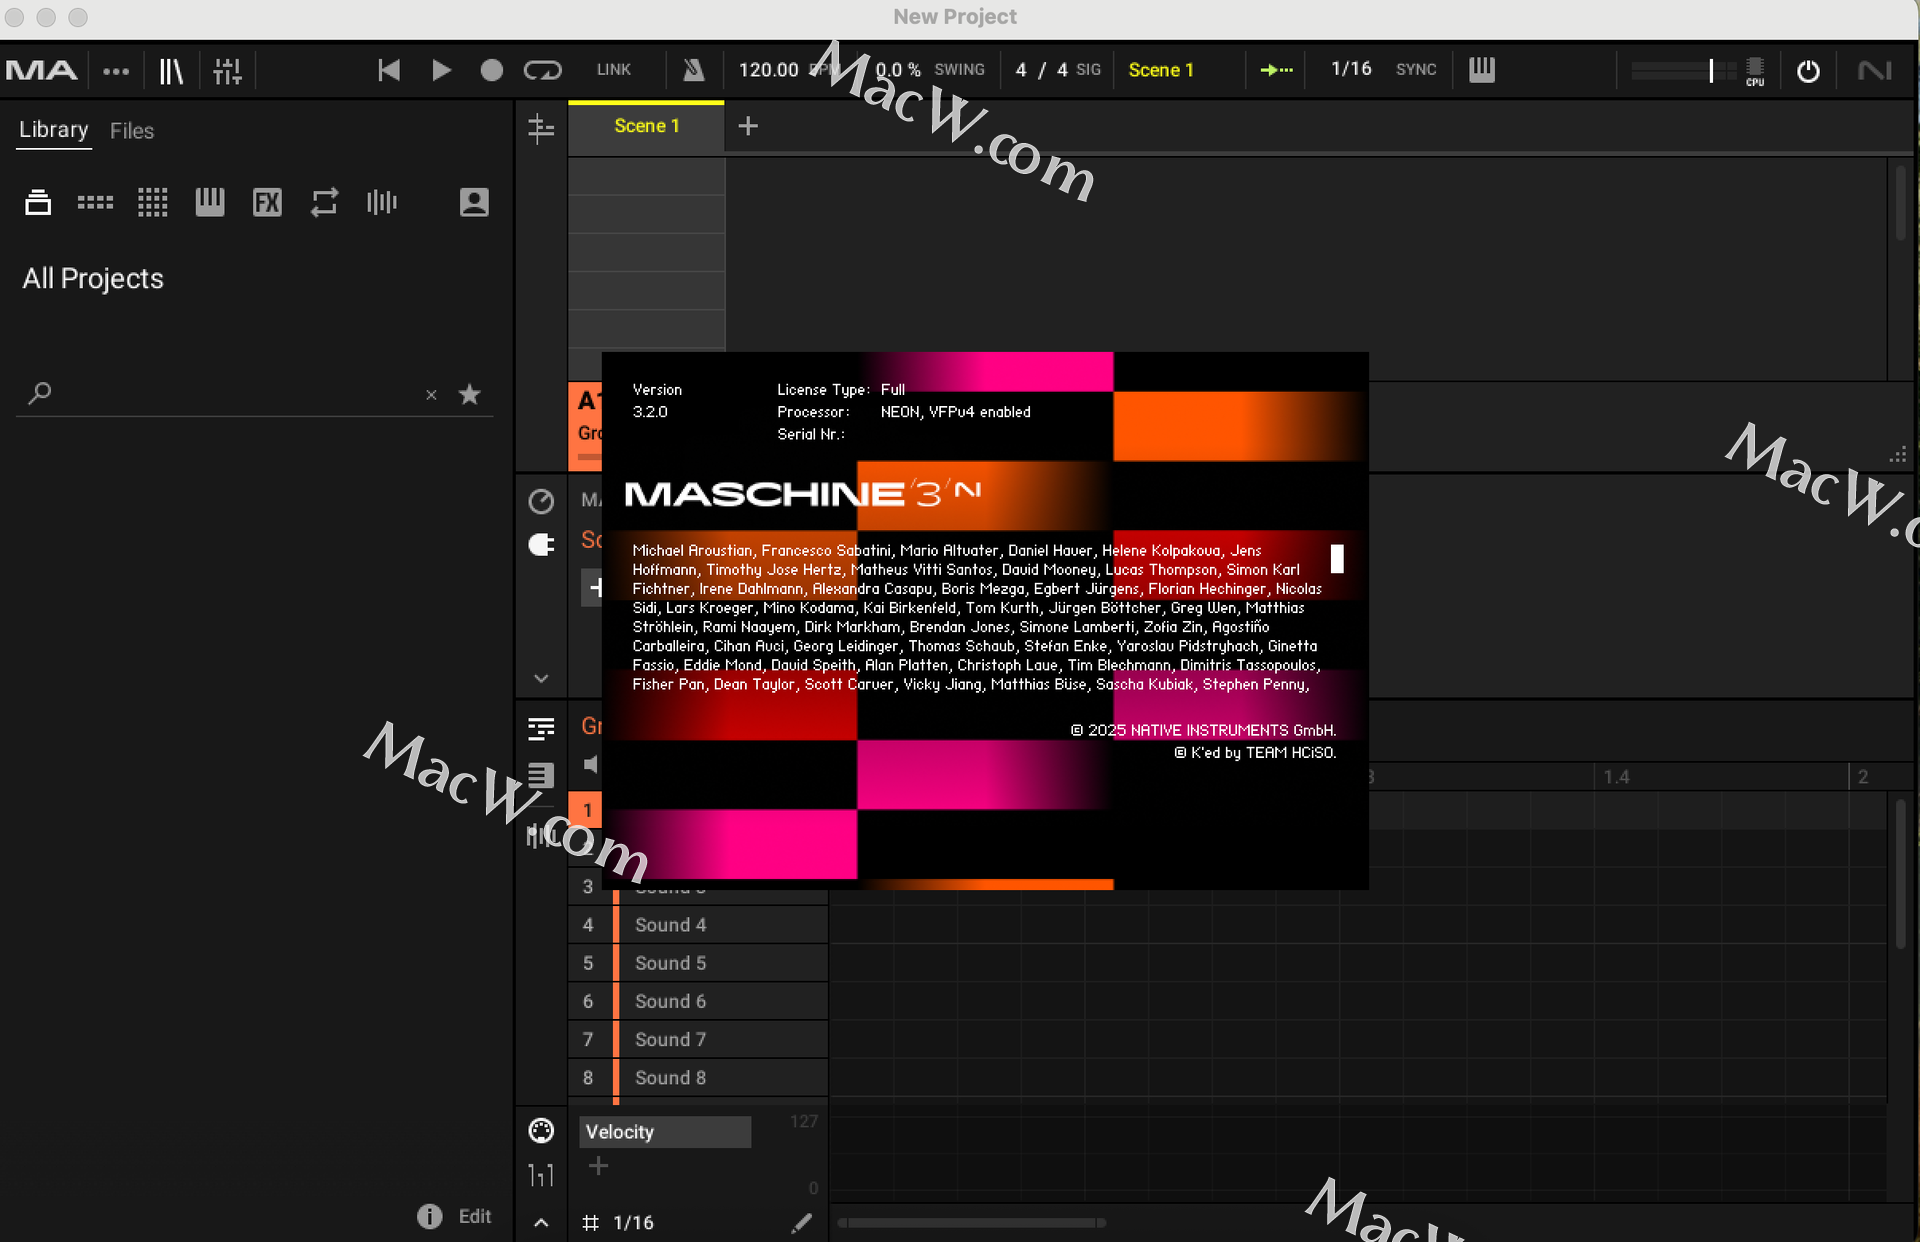Click the horizontal pattern zoom scrollbar
This screenshot has height=1242, width=1920.
click(971, 1222)
